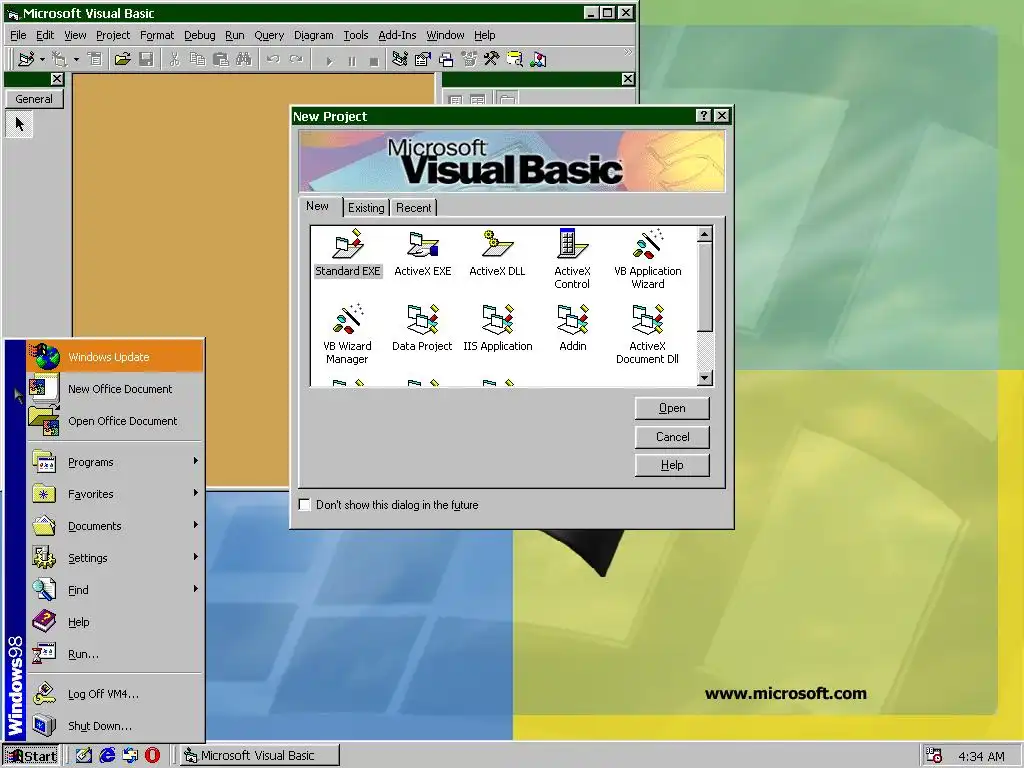
Task: Click the dialog's question mark help button
Action: (x=703, y=116)
